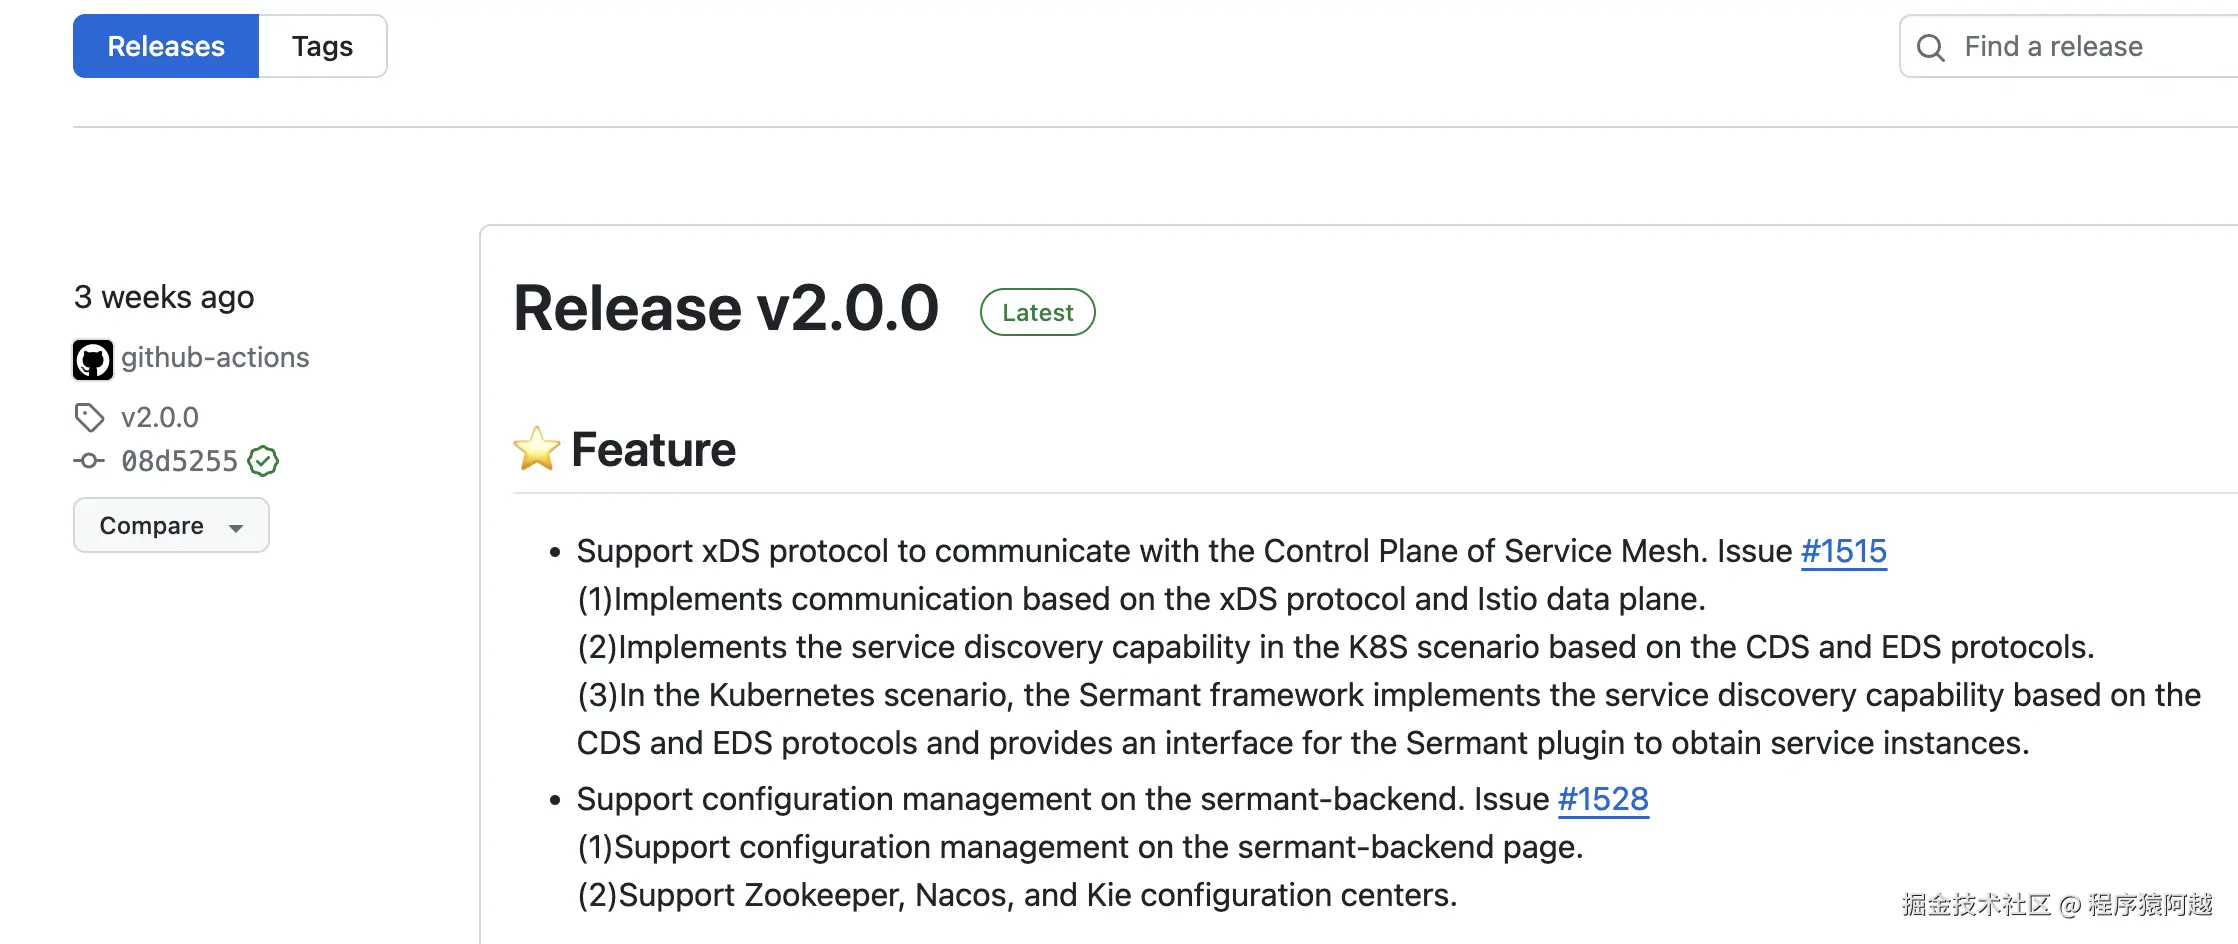Click the 3 weeks ago timestamp

coord(164,297)
